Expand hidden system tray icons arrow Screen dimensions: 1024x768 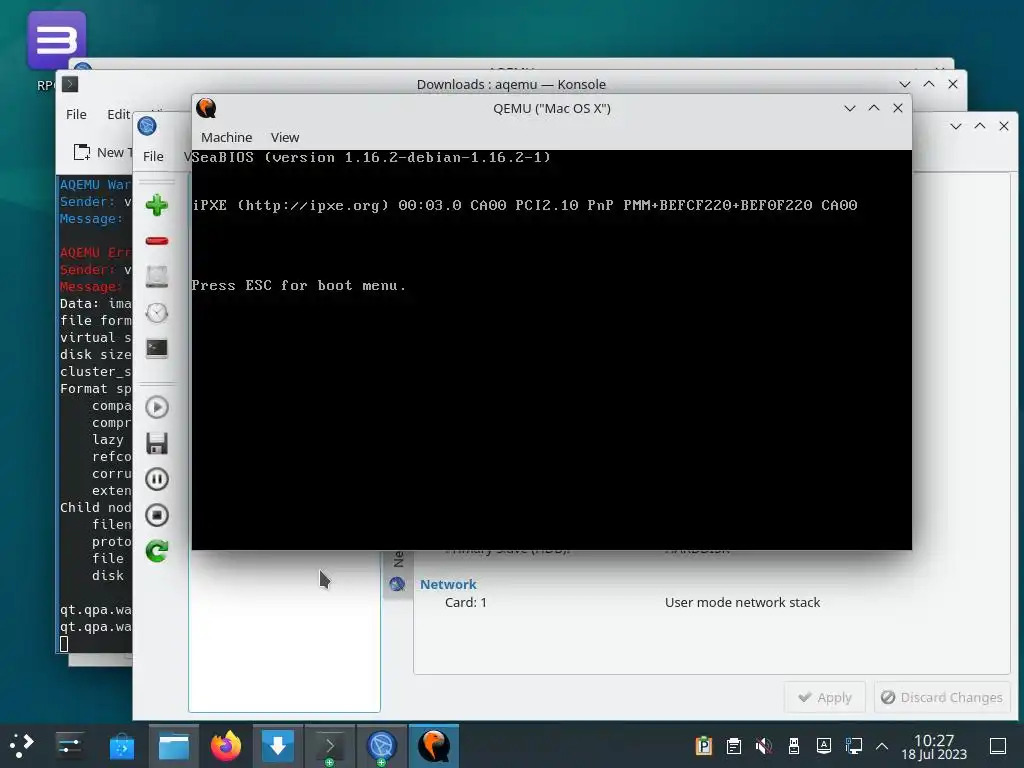(882, 746)
